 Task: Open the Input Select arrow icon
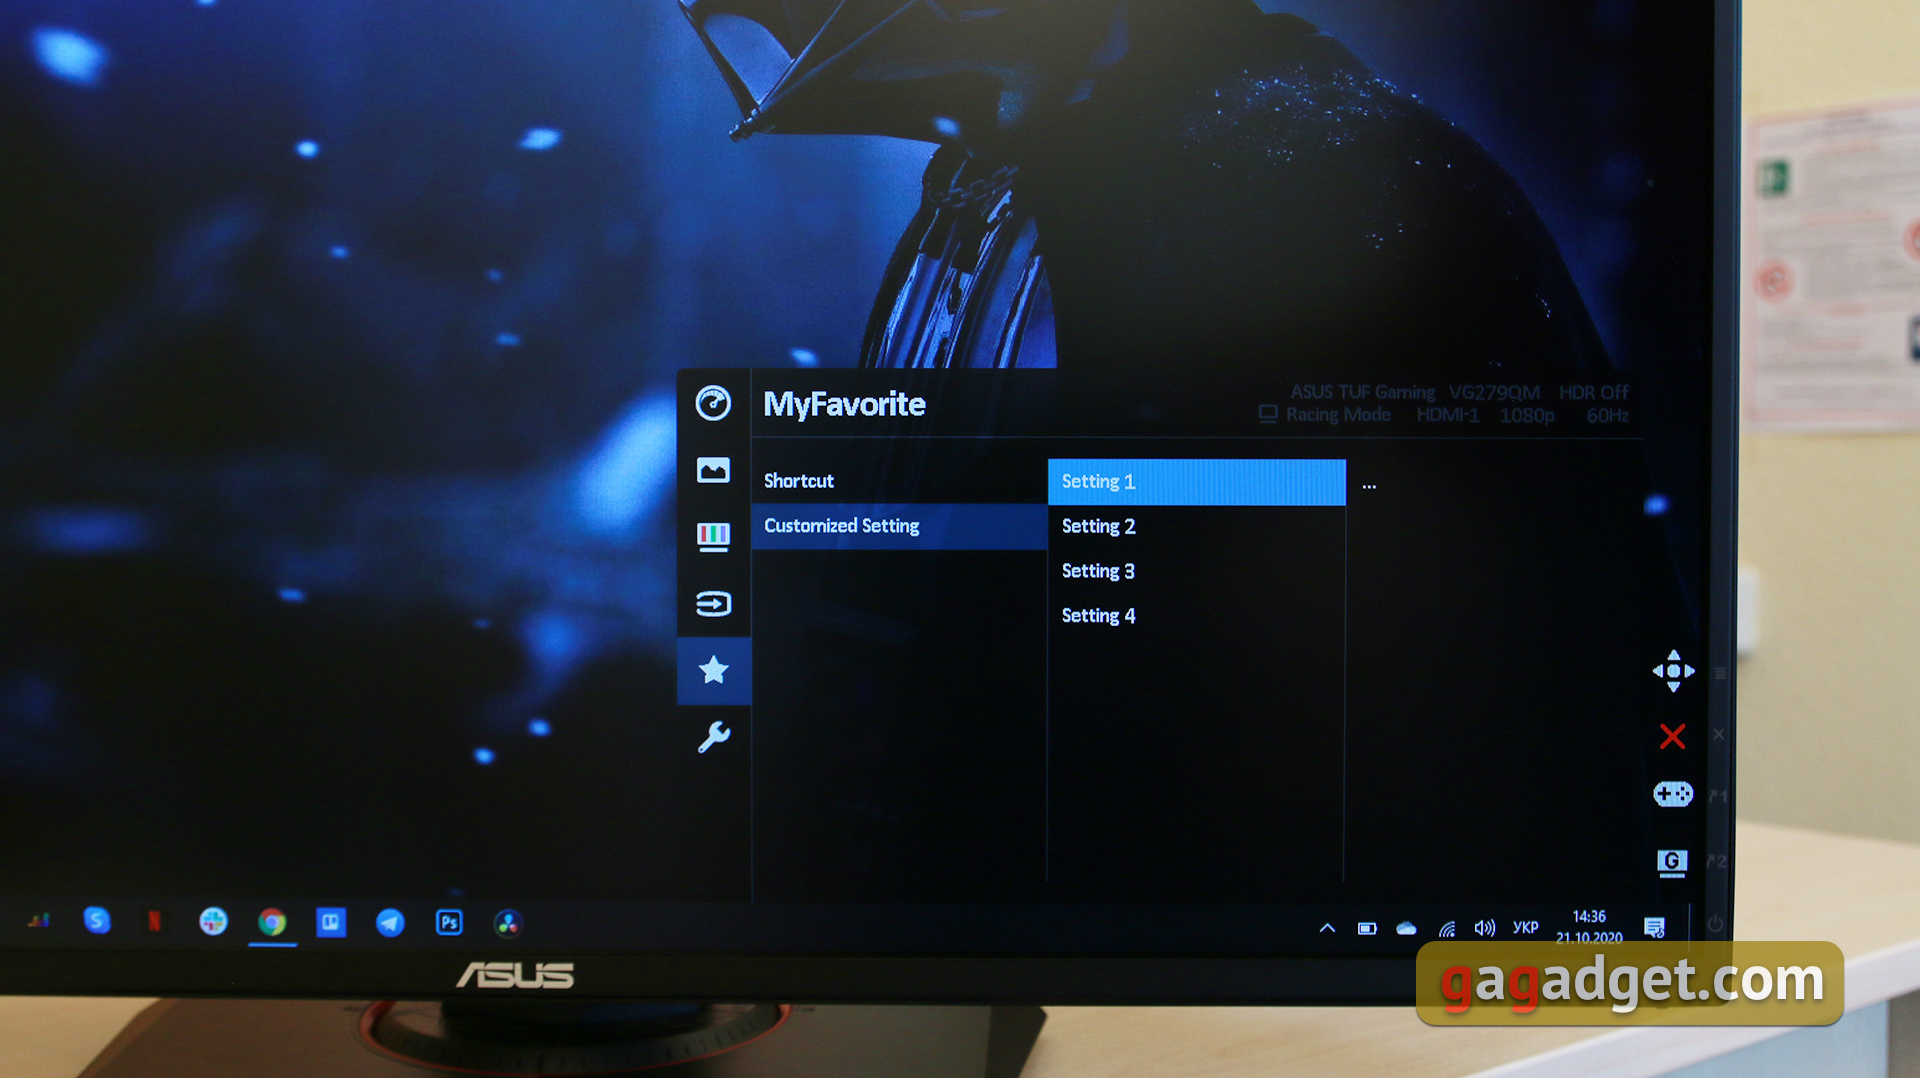(713, 604)
